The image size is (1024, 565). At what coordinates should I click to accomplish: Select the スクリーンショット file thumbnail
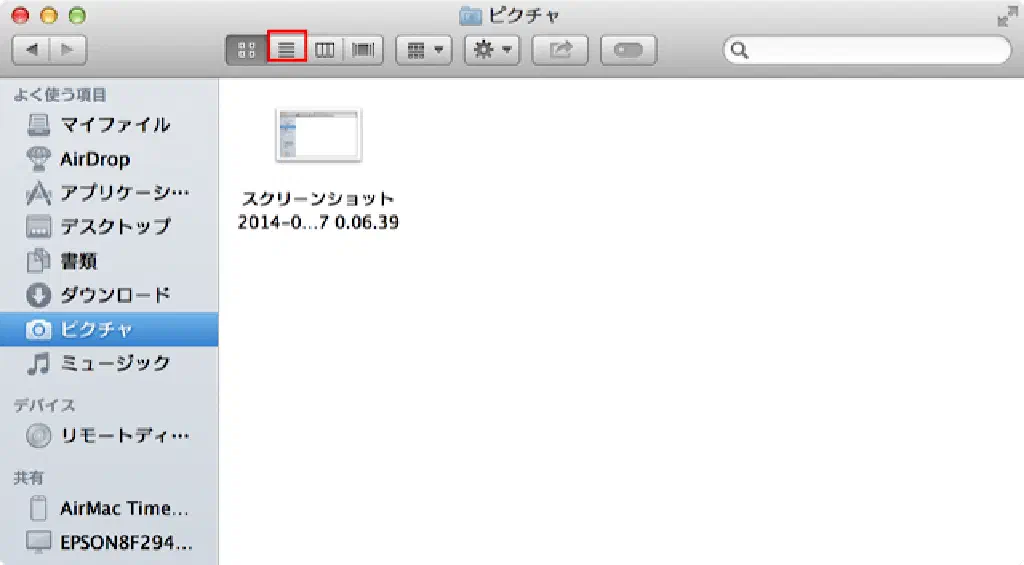pyautogui.click(x=318, y=135)
